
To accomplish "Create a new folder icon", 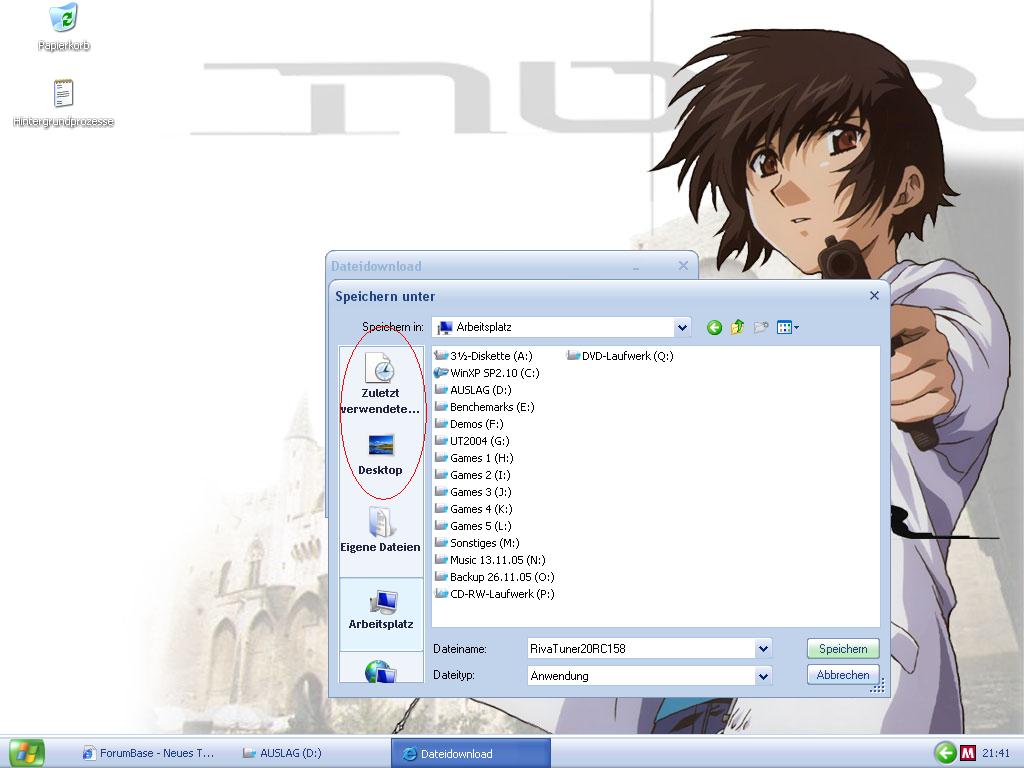I will 761,327.
